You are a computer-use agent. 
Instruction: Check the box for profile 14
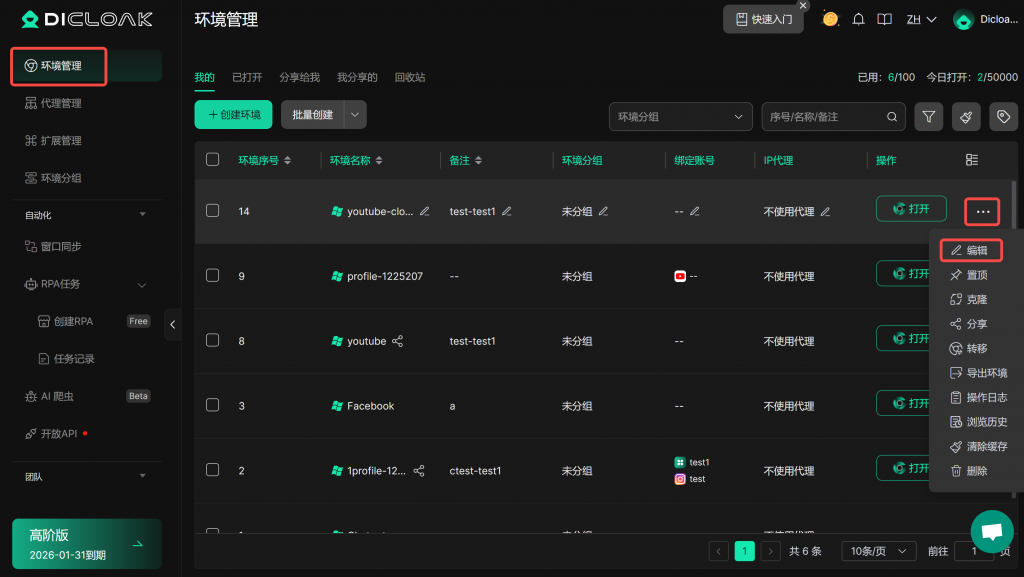[x=212, y=211]
